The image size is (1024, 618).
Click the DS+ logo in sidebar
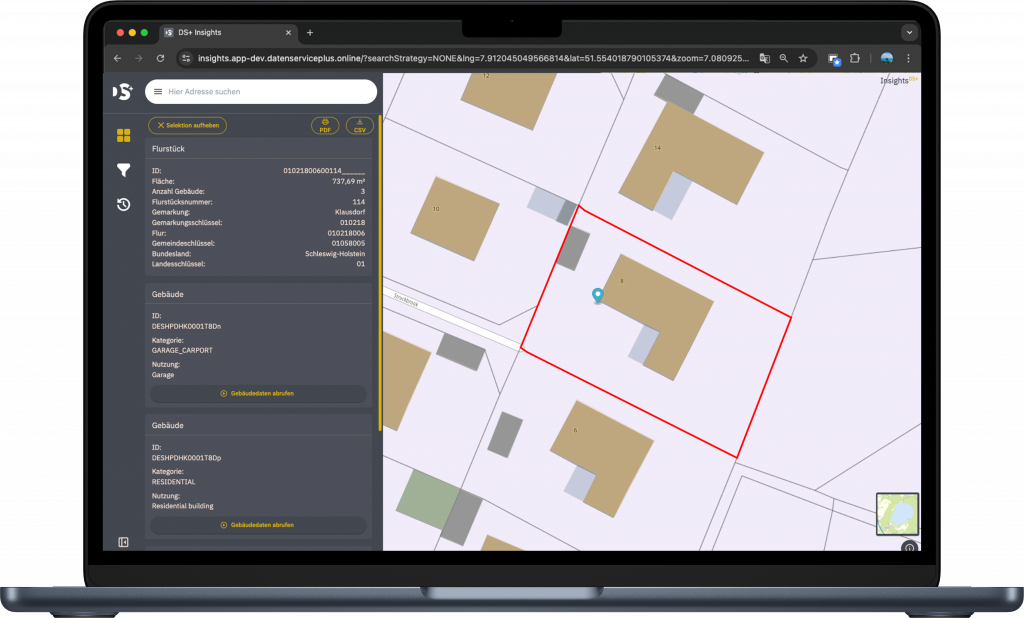coord(122,92)
